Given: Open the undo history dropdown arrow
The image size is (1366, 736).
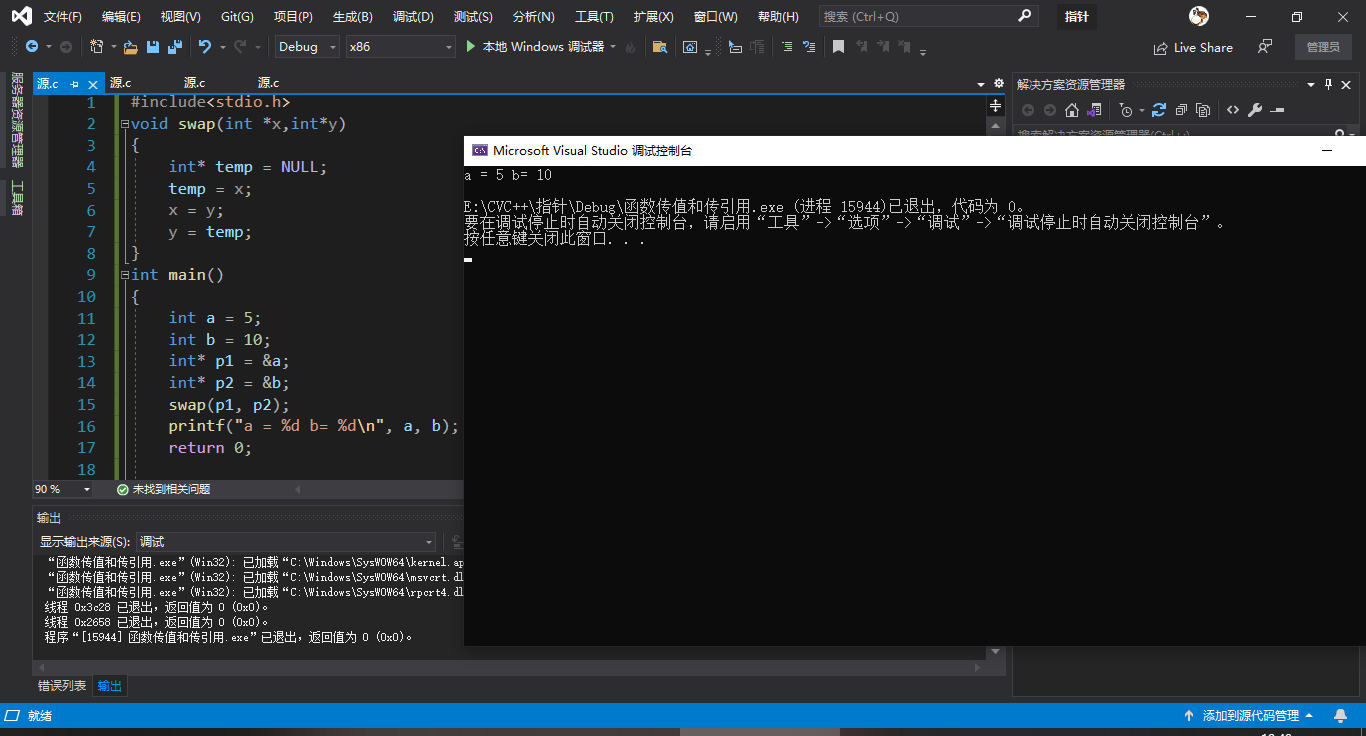Looking at the screenshot, I should [222, 47].
